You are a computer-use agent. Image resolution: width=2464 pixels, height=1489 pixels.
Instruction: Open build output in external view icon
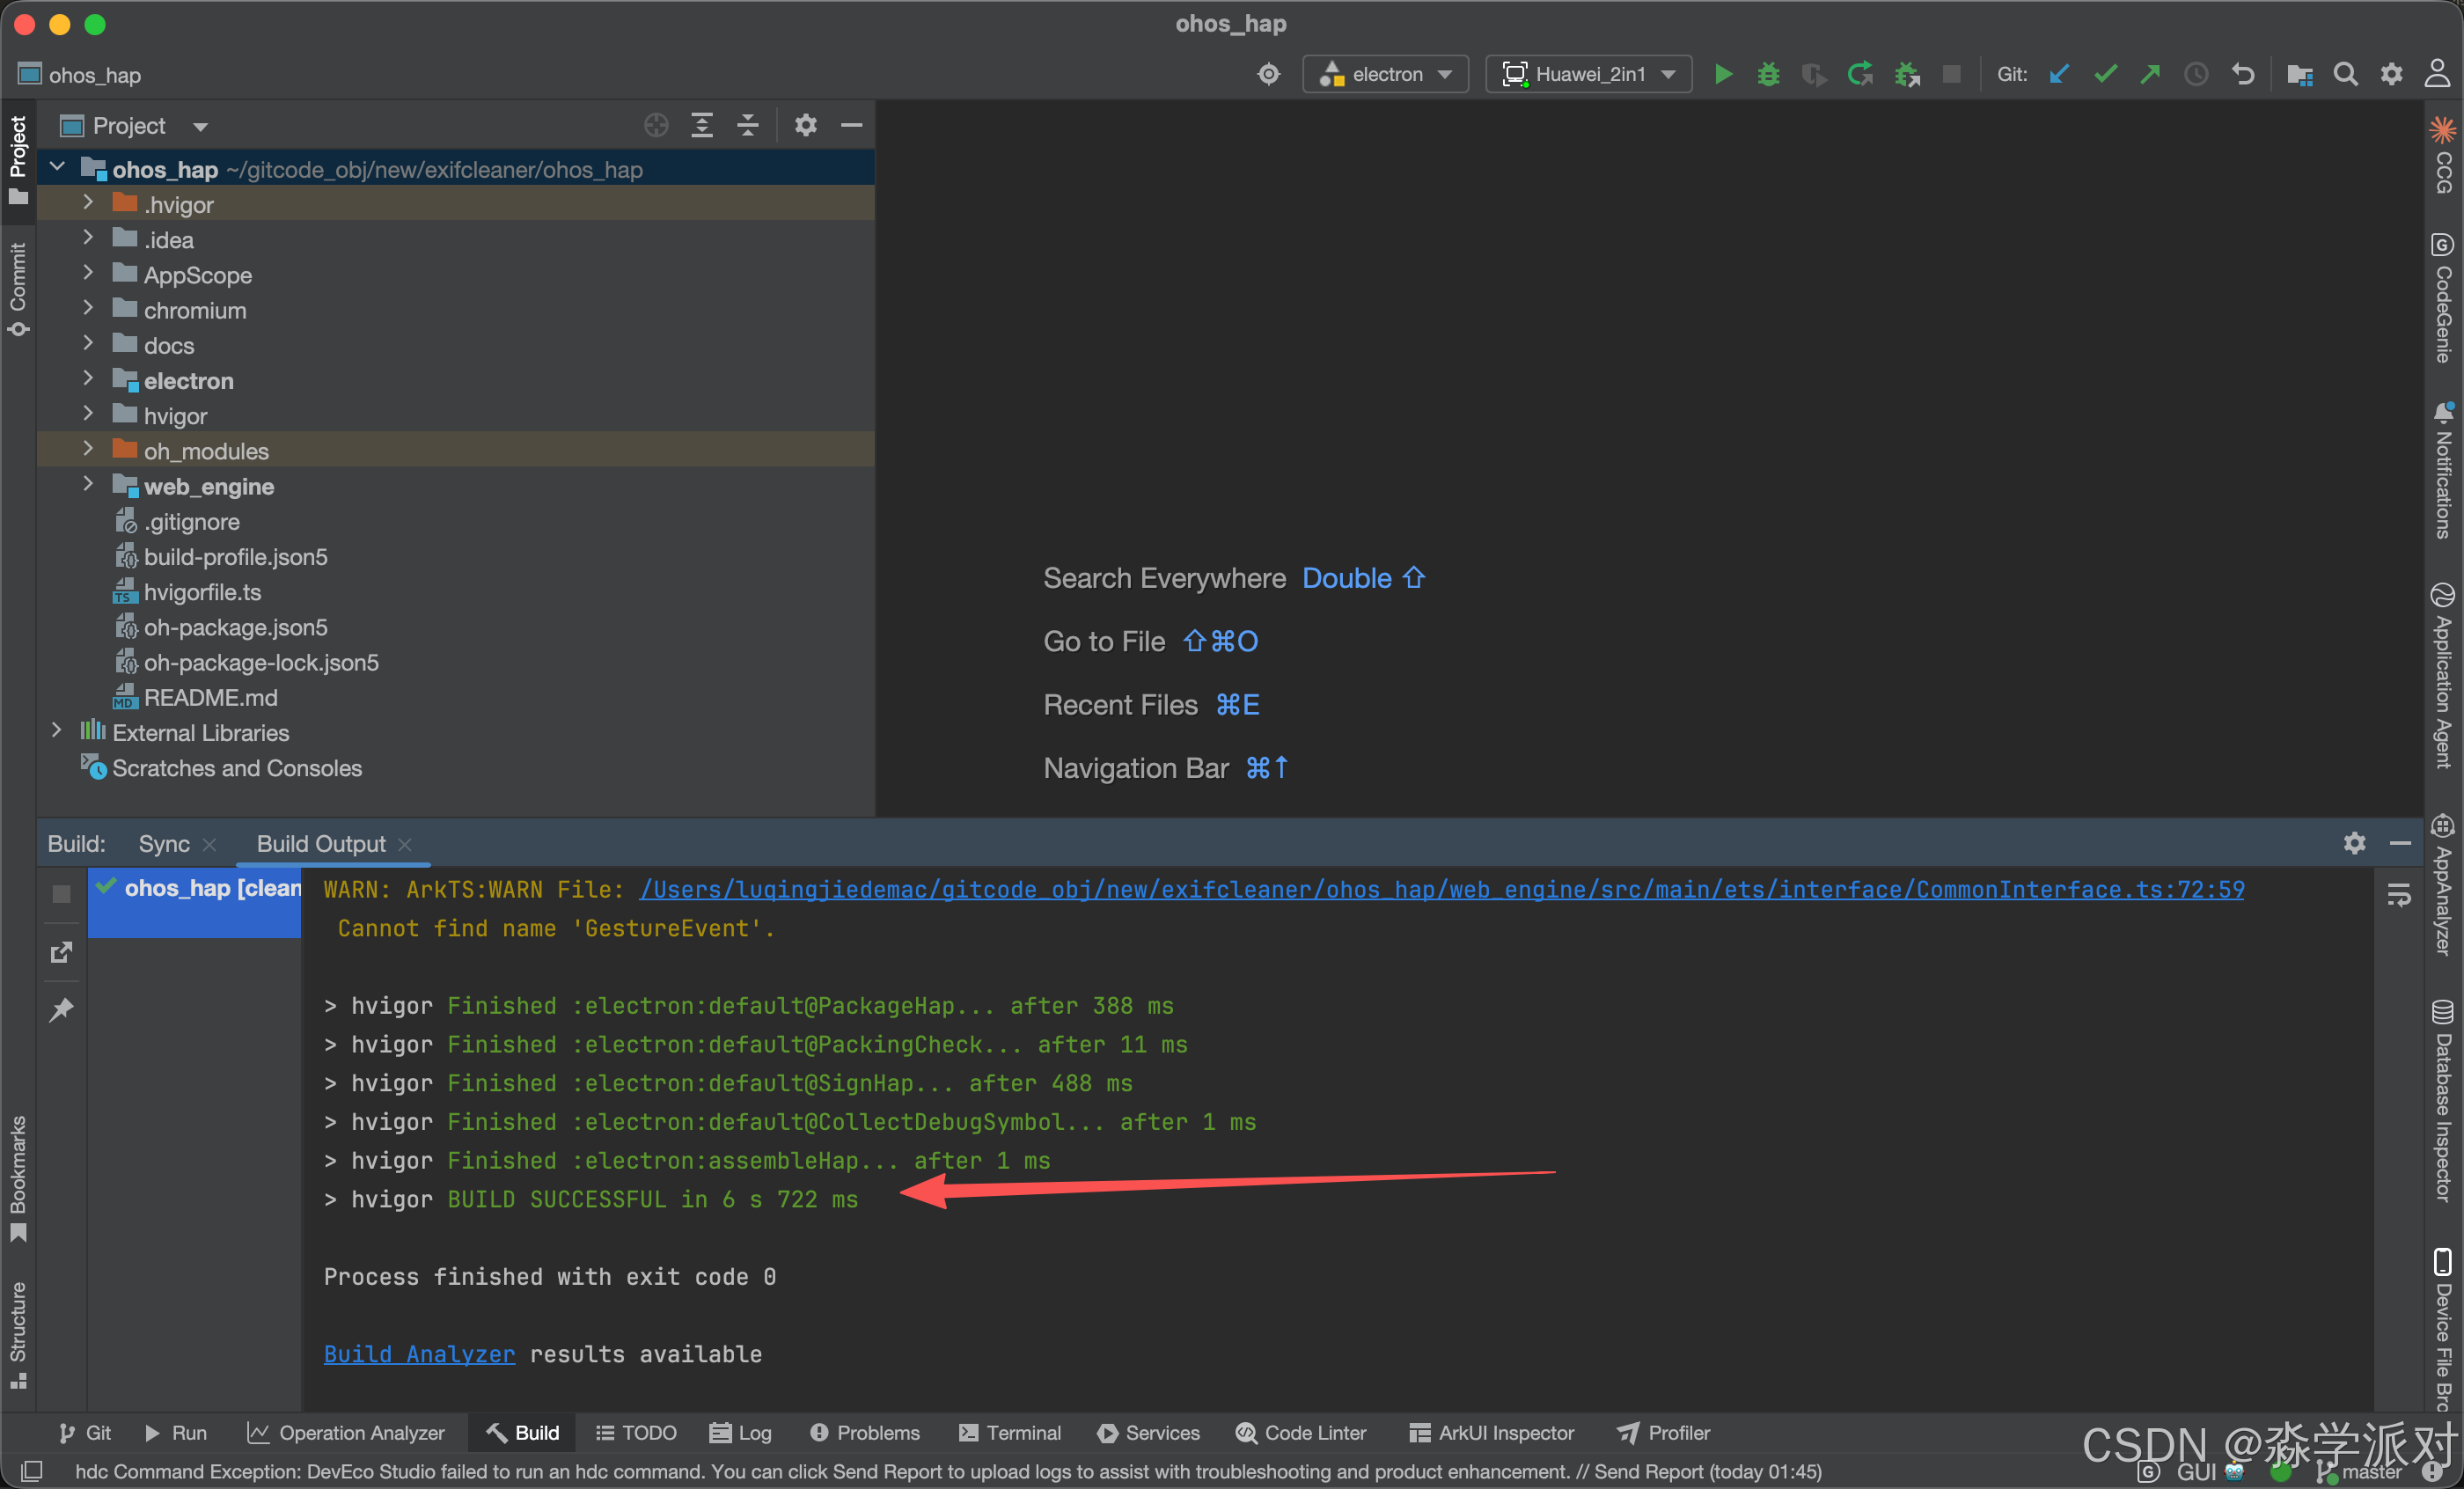(61, 952)
